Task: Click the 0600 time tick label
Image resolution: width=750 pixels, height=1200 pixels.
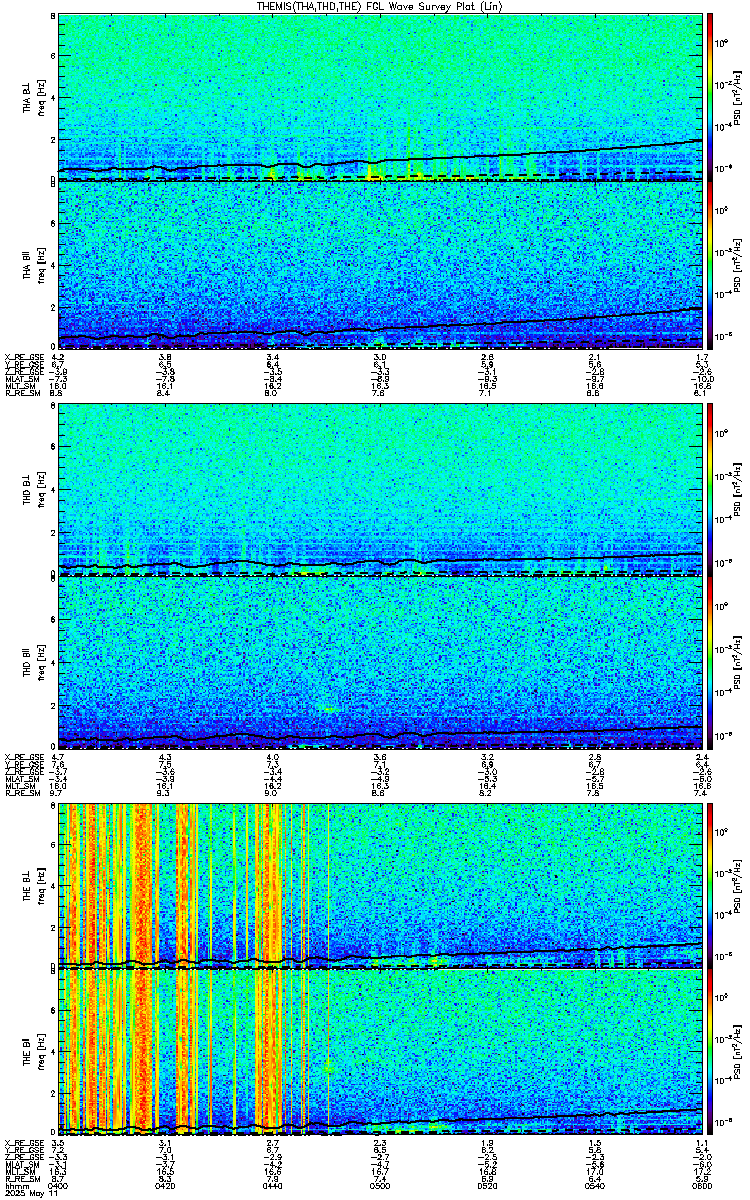Action: click(701, 1186)
